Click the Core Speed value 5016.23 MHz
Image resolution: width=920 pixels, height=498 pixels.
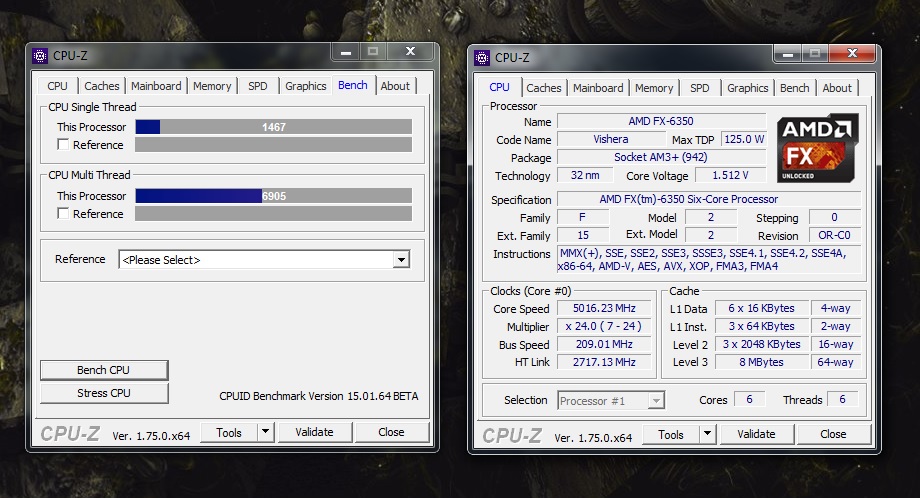(x=604, y=309)
